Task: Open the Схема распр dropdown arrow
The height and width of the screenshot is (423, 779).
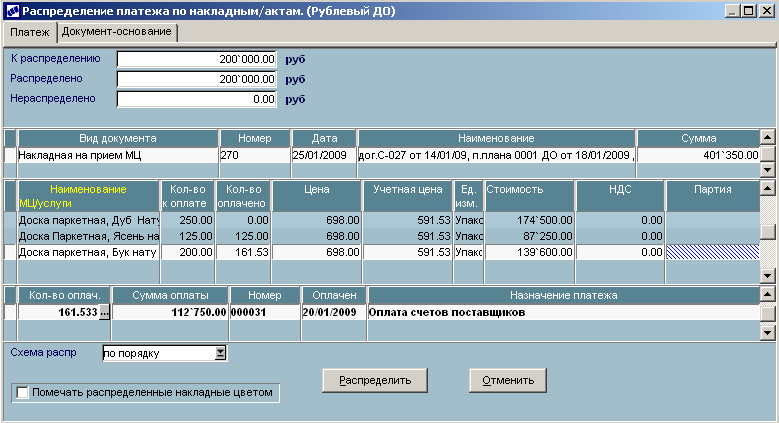Action: tap(221, 353)
